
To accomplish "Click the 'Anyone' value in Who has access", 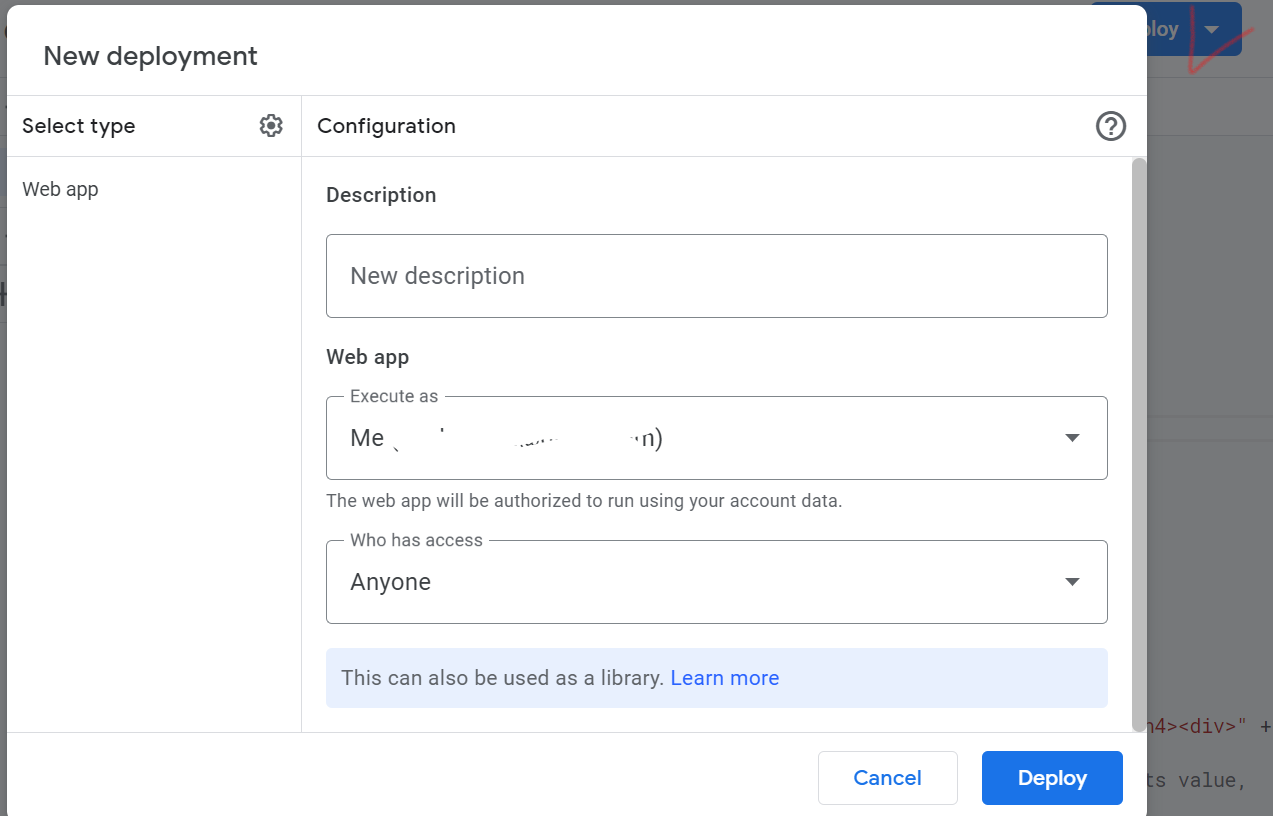I will 391,582.
